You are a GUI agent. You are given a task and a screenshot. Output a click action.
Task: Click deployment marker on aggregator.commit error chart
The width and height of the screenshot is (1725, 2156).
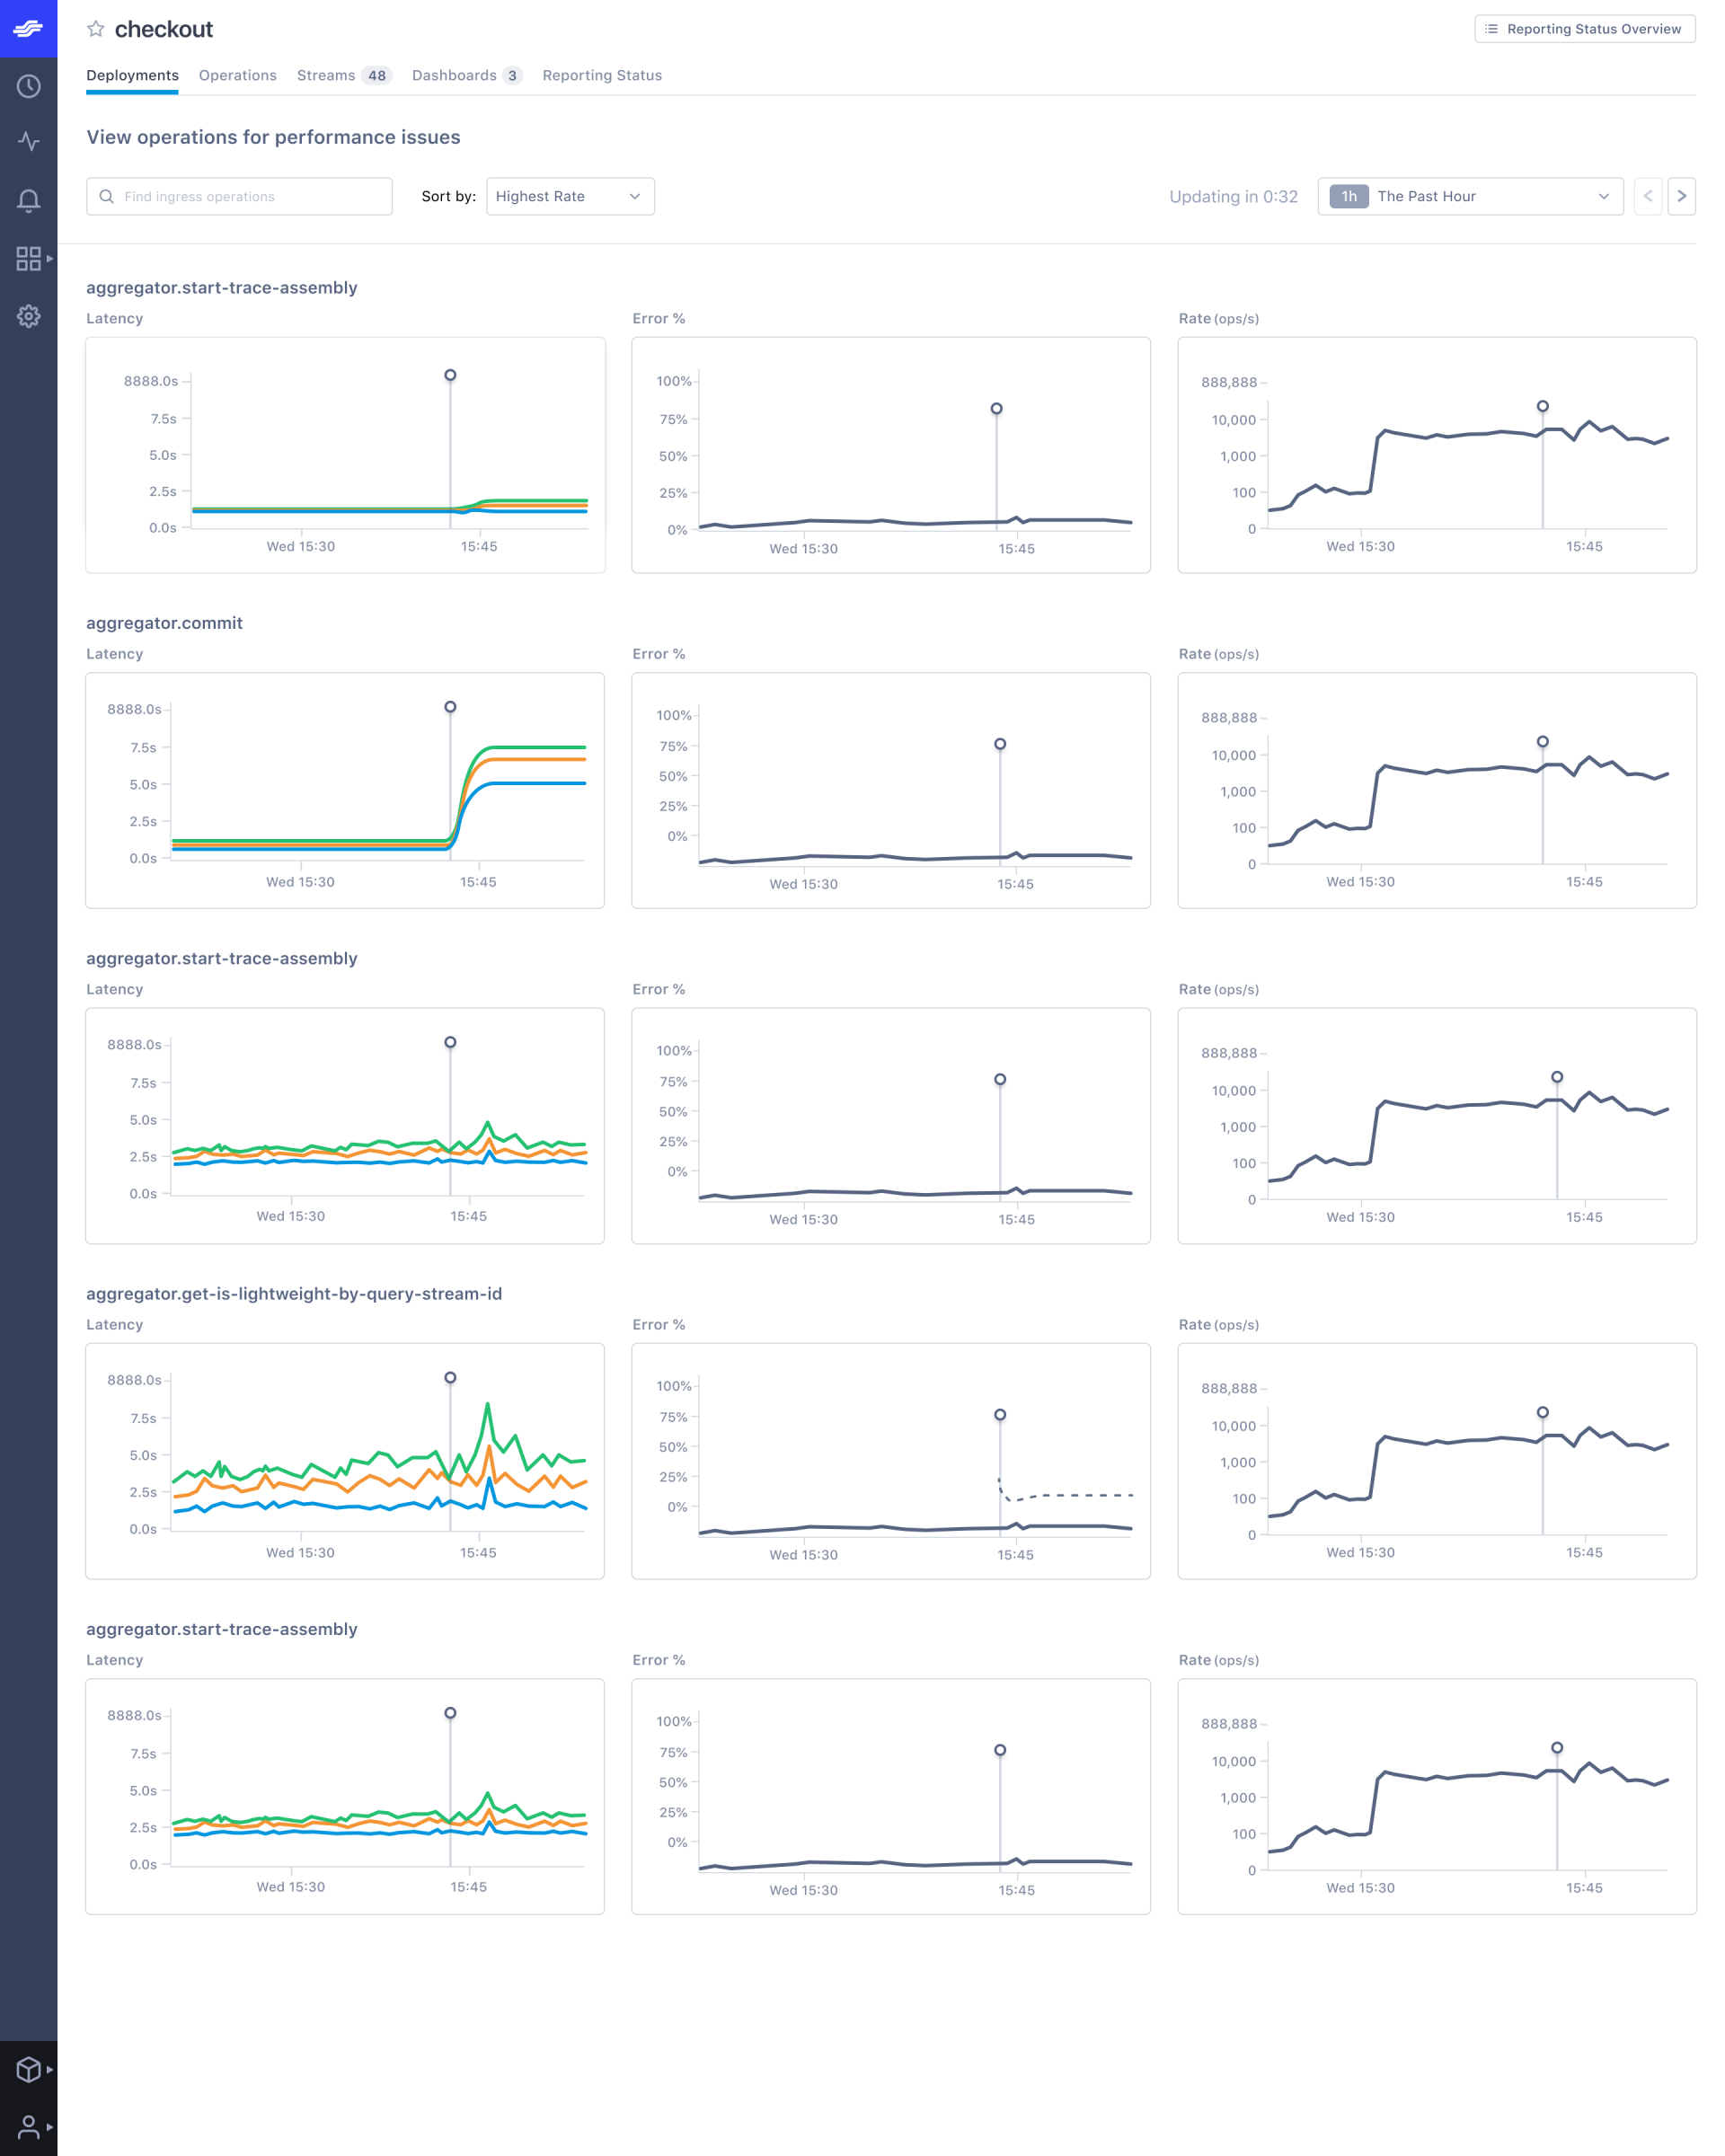(x=1000, y=744)
